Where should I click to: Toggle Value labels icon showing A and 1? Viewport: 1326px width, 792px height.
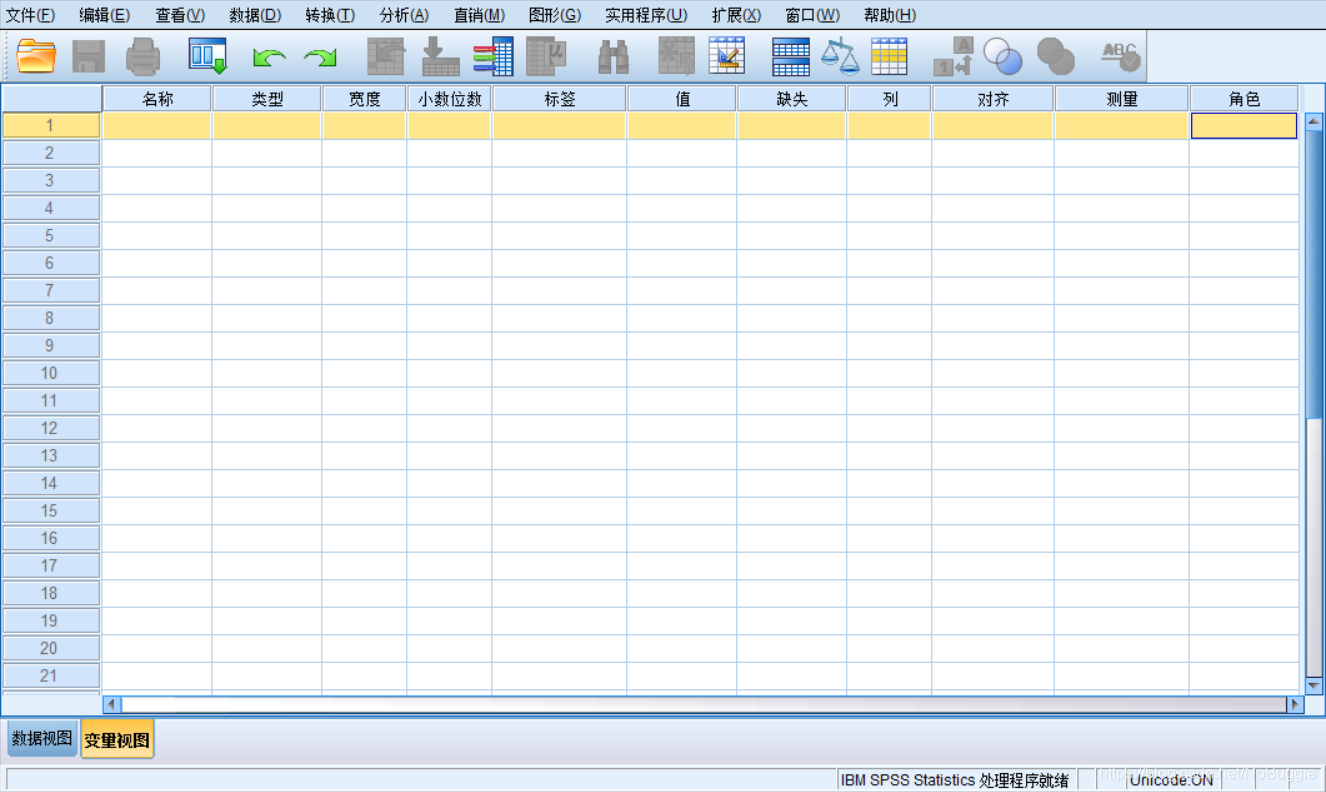[x=953, y=56]
